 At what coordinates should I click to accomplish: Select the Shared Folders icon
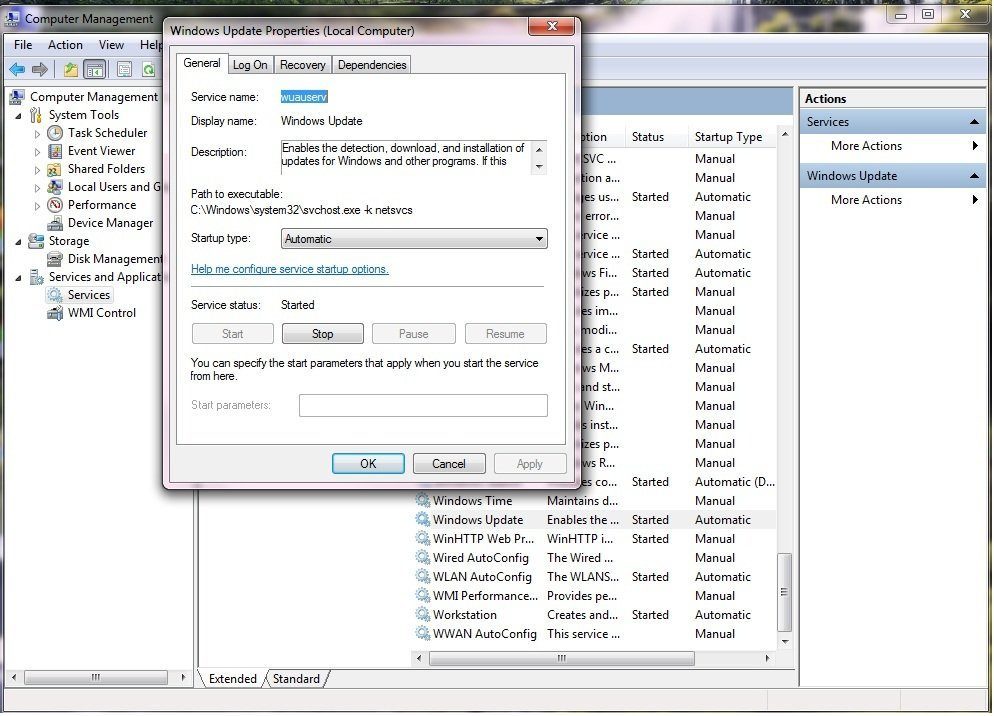(x=55, y=169)
